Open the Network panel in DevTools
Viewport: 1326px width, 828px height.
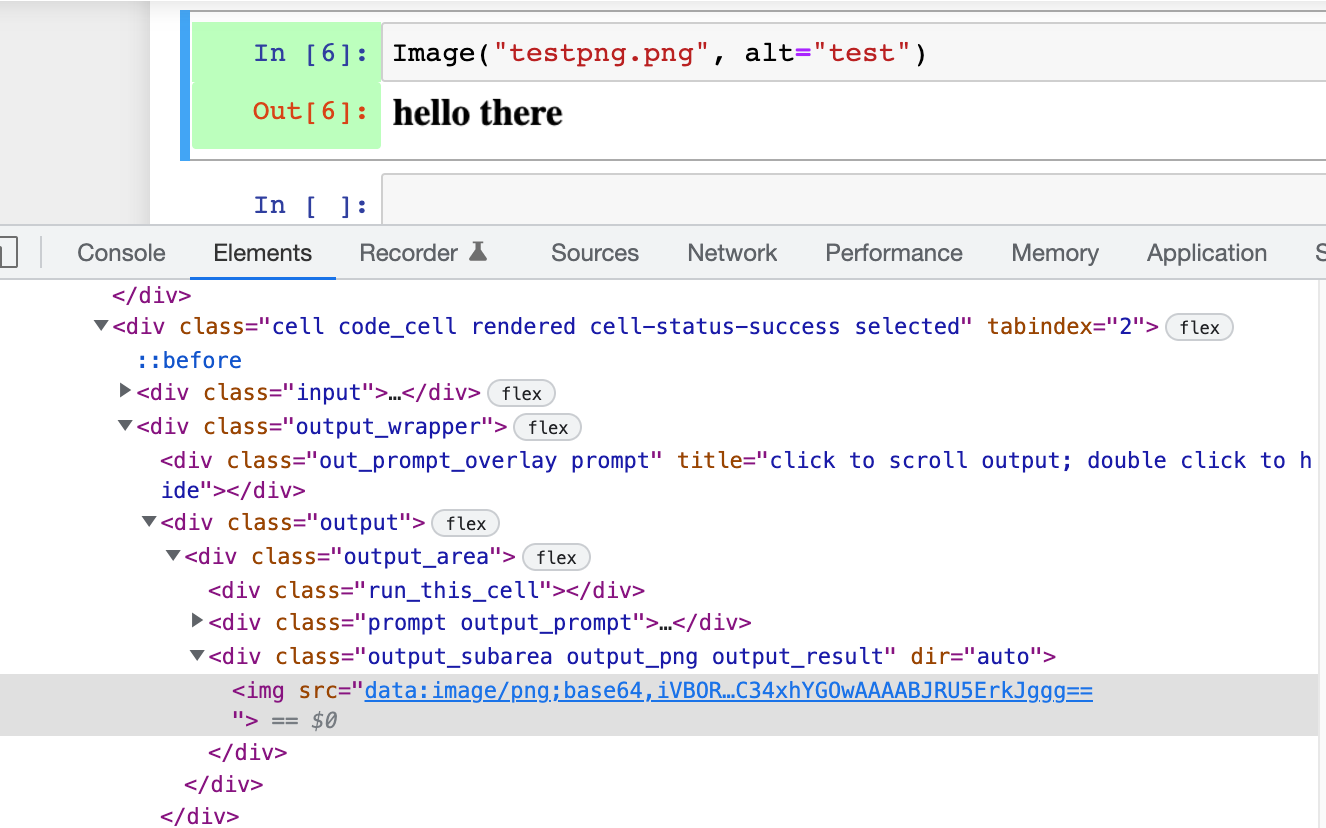tap(731, 253)
